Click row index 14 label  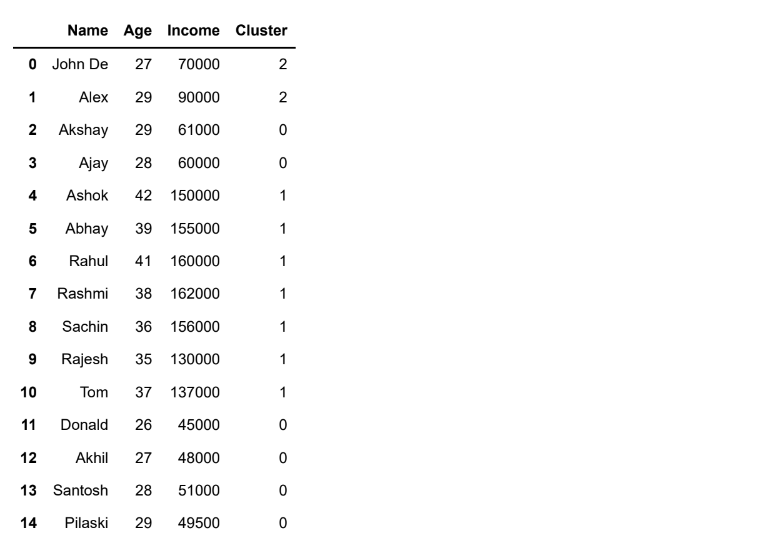pyautogui.click(x=28, y=523)
